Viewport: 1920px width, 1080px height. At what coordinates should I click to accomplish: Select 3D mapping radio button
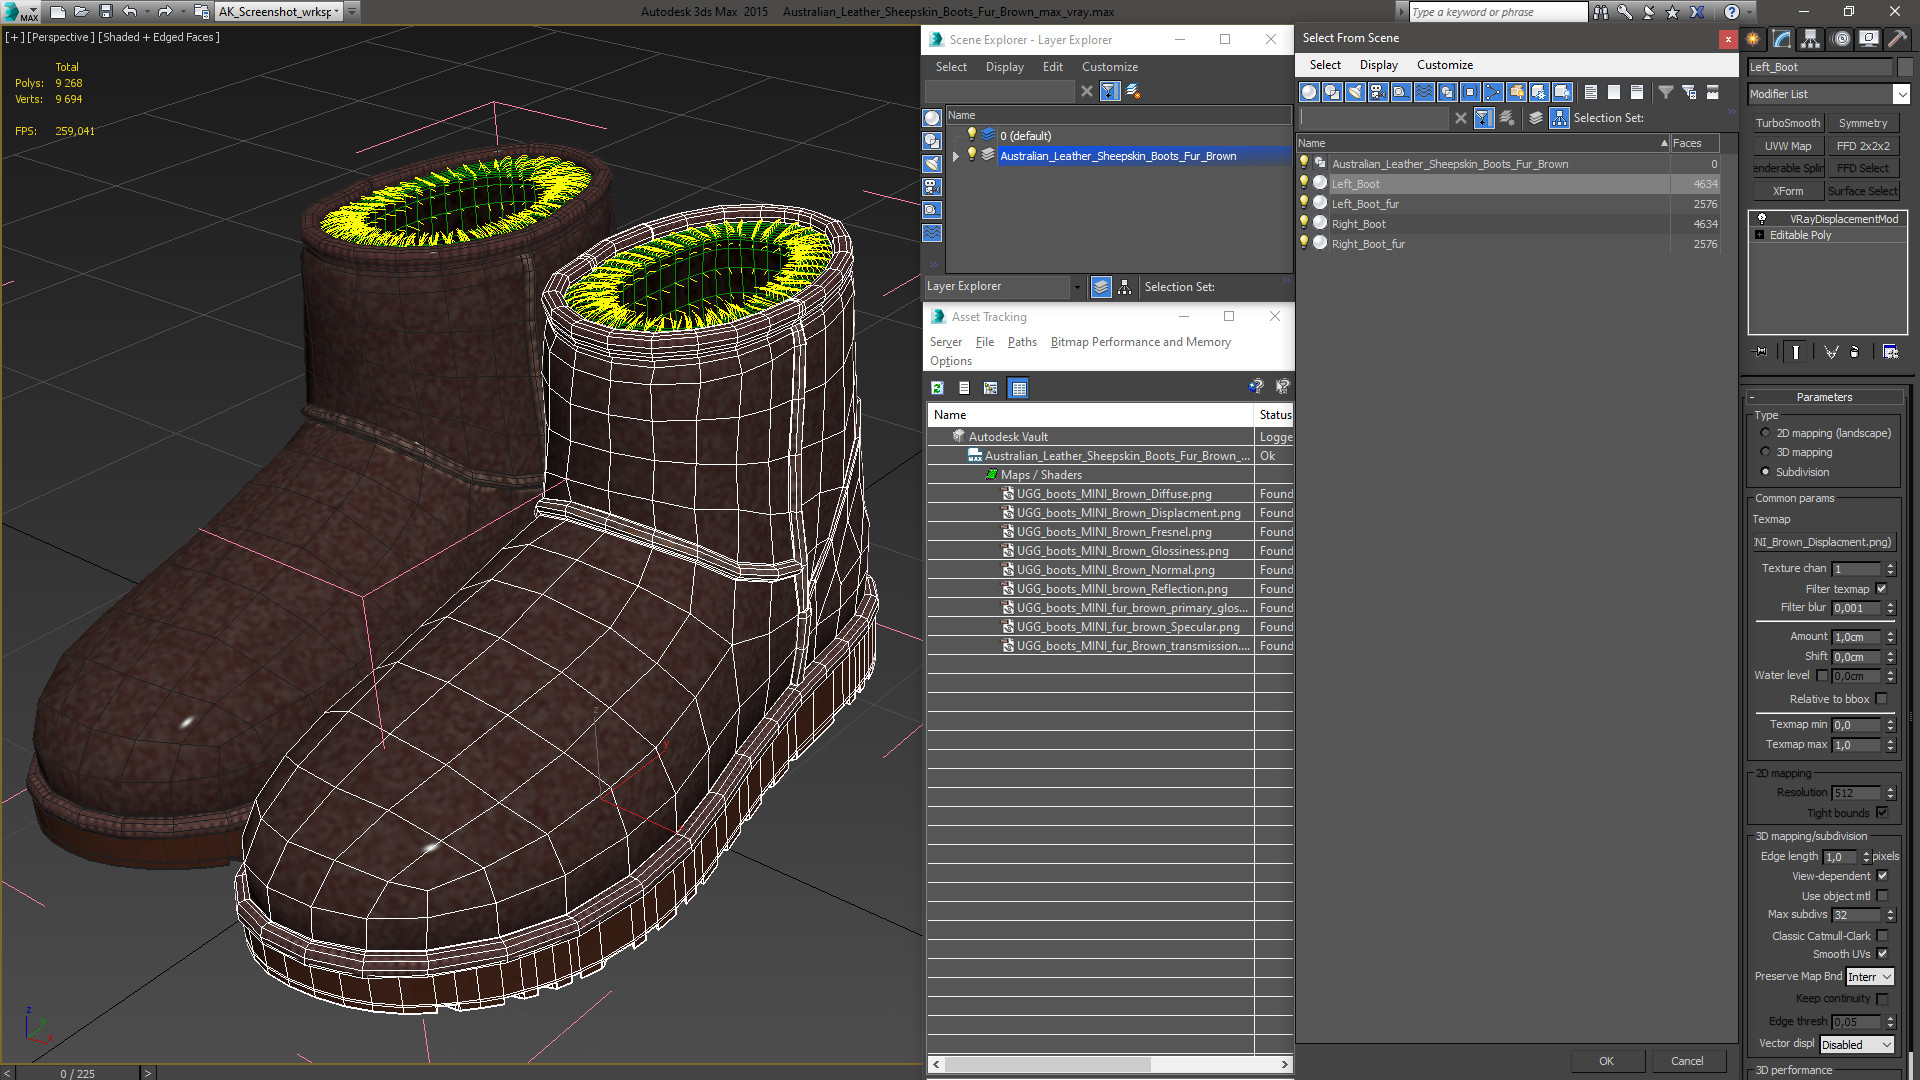pyautogui.click(x=1765, y=452)
